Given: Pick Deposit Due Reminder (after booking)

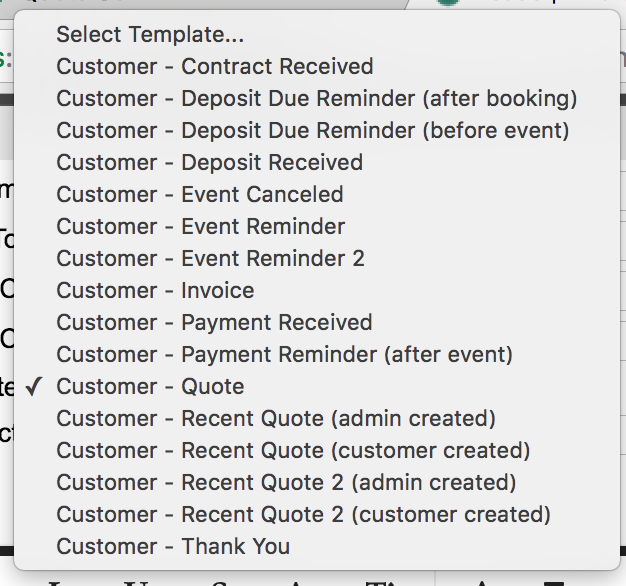Looking at the screenshot, I should click(x=316, y=99).
